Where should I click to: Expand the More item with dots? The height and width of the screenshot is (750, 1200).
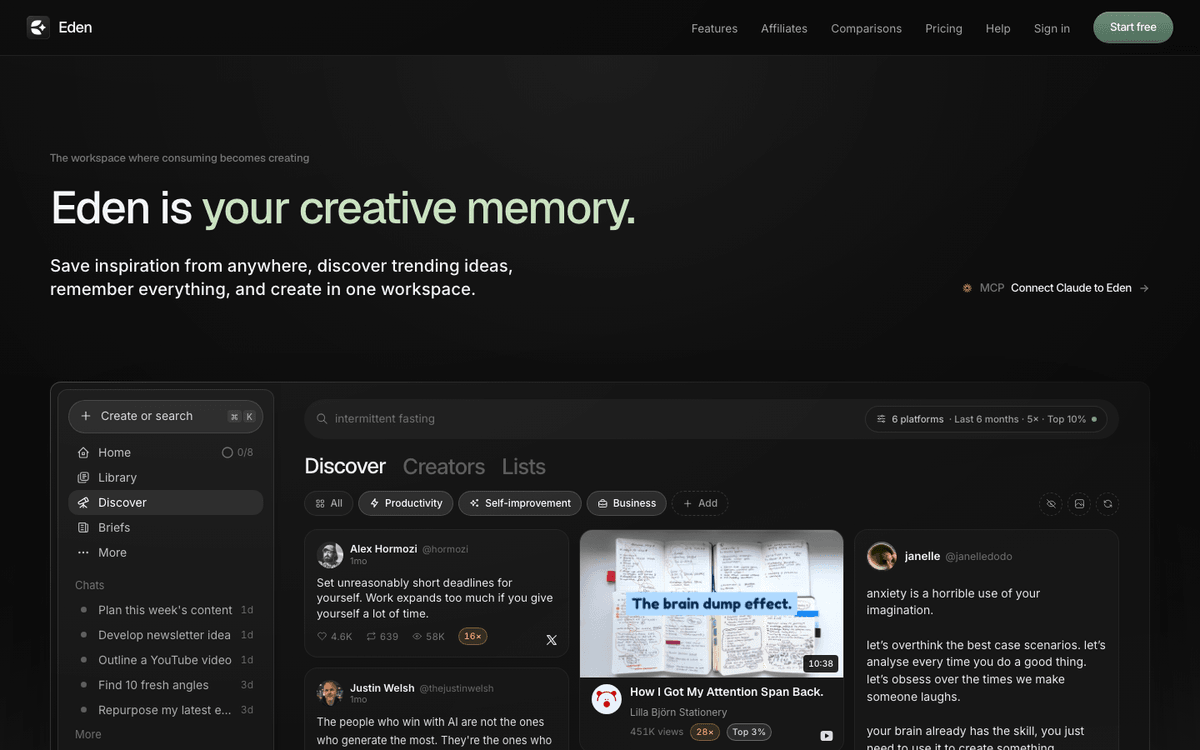click(x=166, y=552)
